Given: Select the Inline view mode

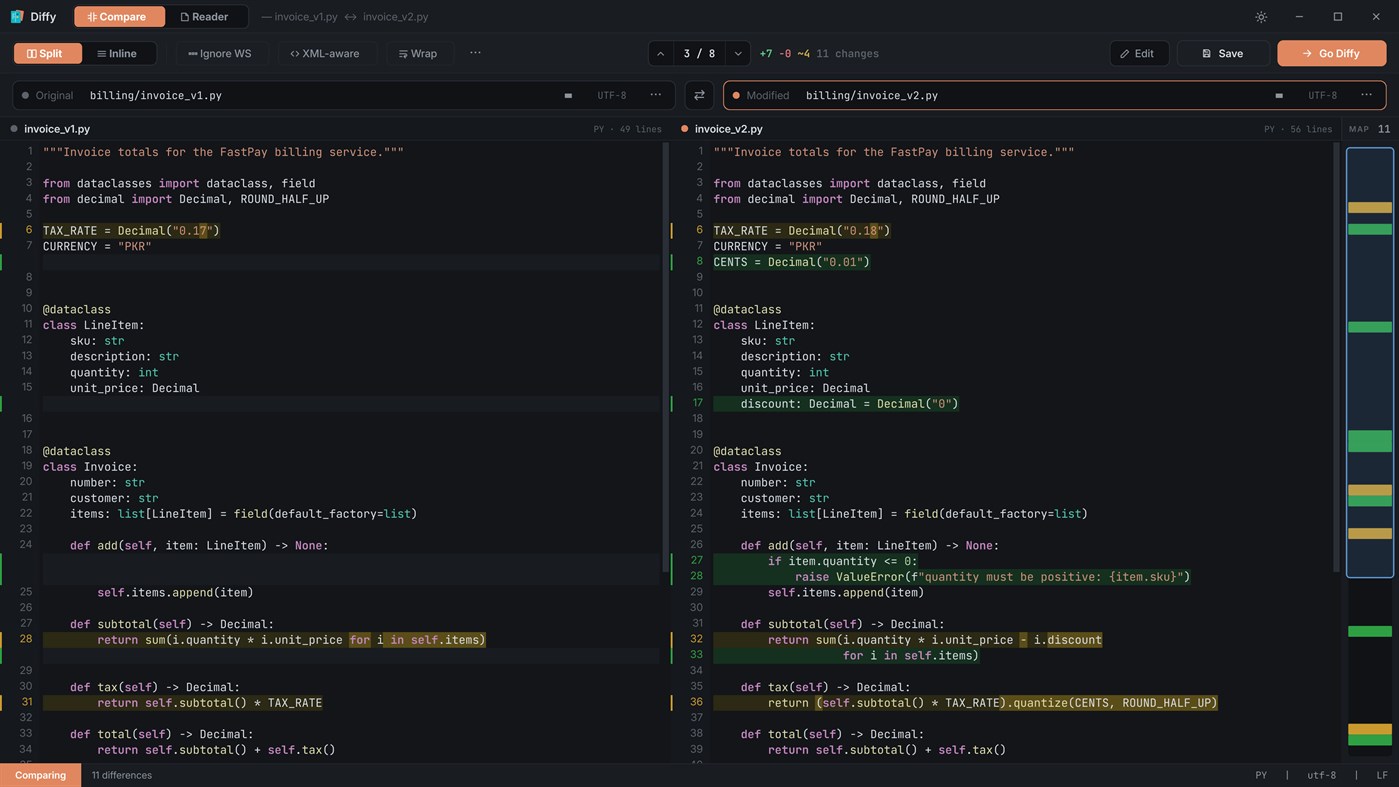Looking at the screenshot, I should coord(118,53).
